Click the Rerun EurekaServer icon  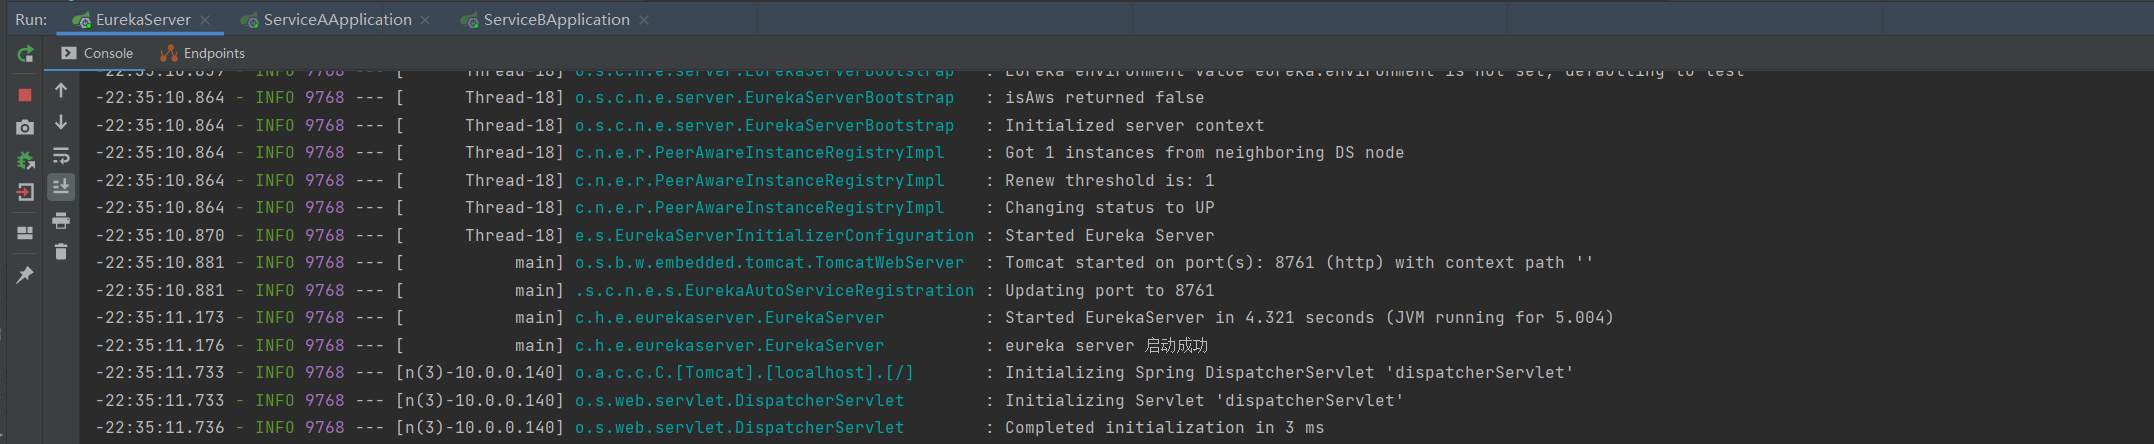[x=25, y=54]
